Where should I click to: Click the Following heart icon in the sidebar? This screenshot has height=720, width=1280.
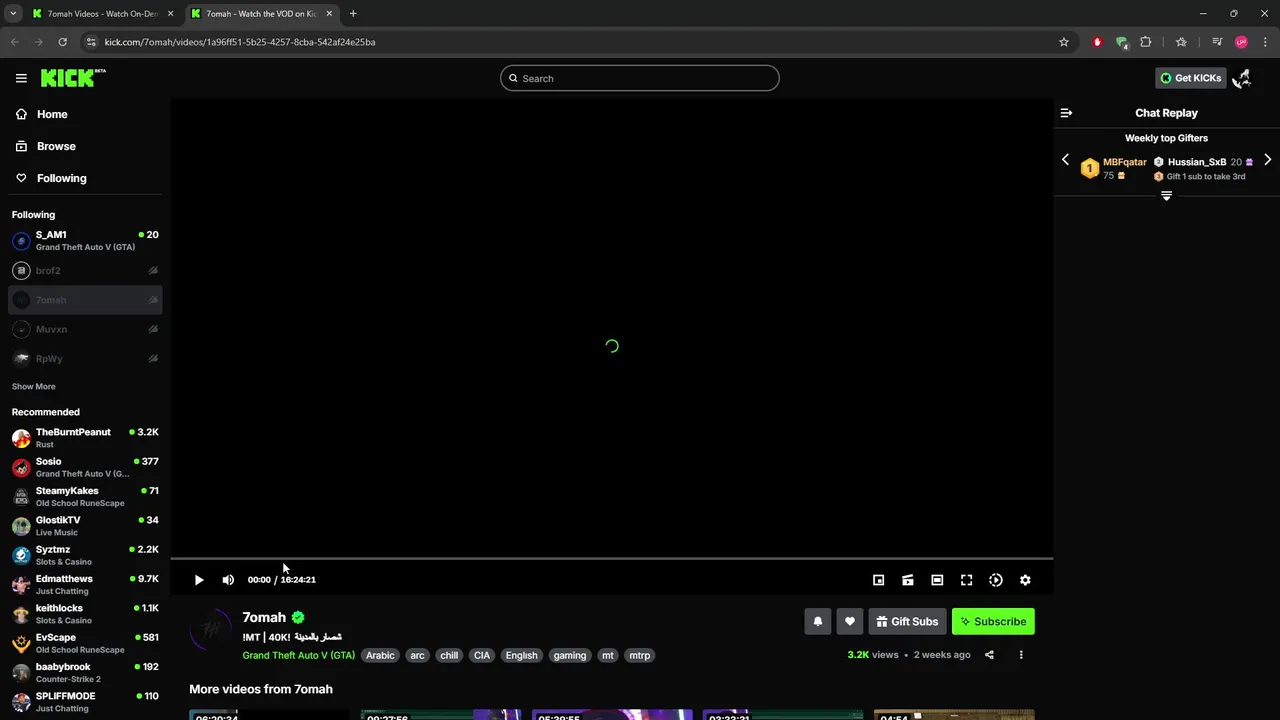(x=21, y=178)
